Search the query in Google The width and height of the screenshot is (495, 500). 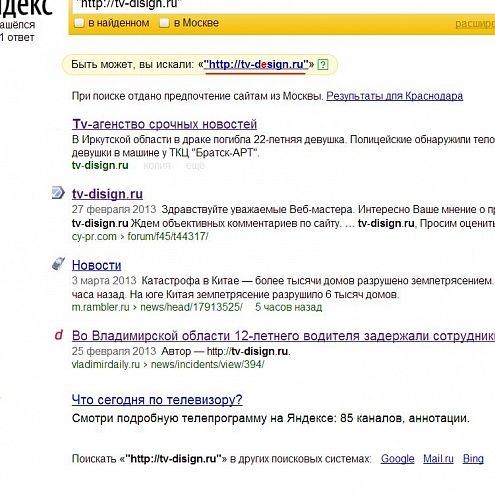point(397,459)
